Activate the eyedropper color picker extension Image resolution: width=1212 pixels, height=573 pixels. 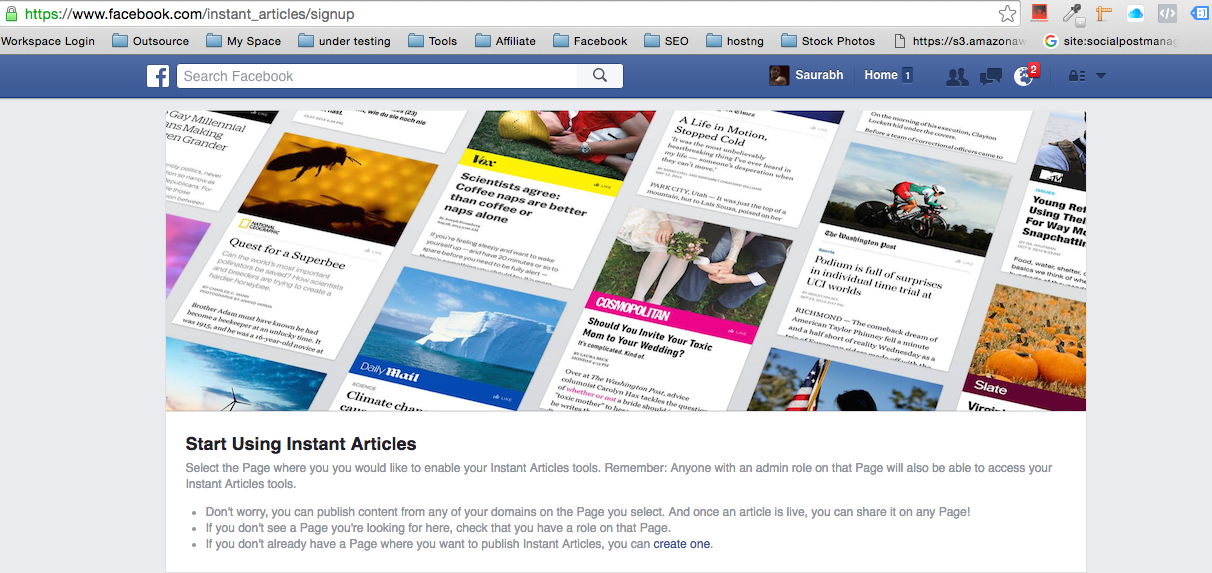[x=1073, y=13]
